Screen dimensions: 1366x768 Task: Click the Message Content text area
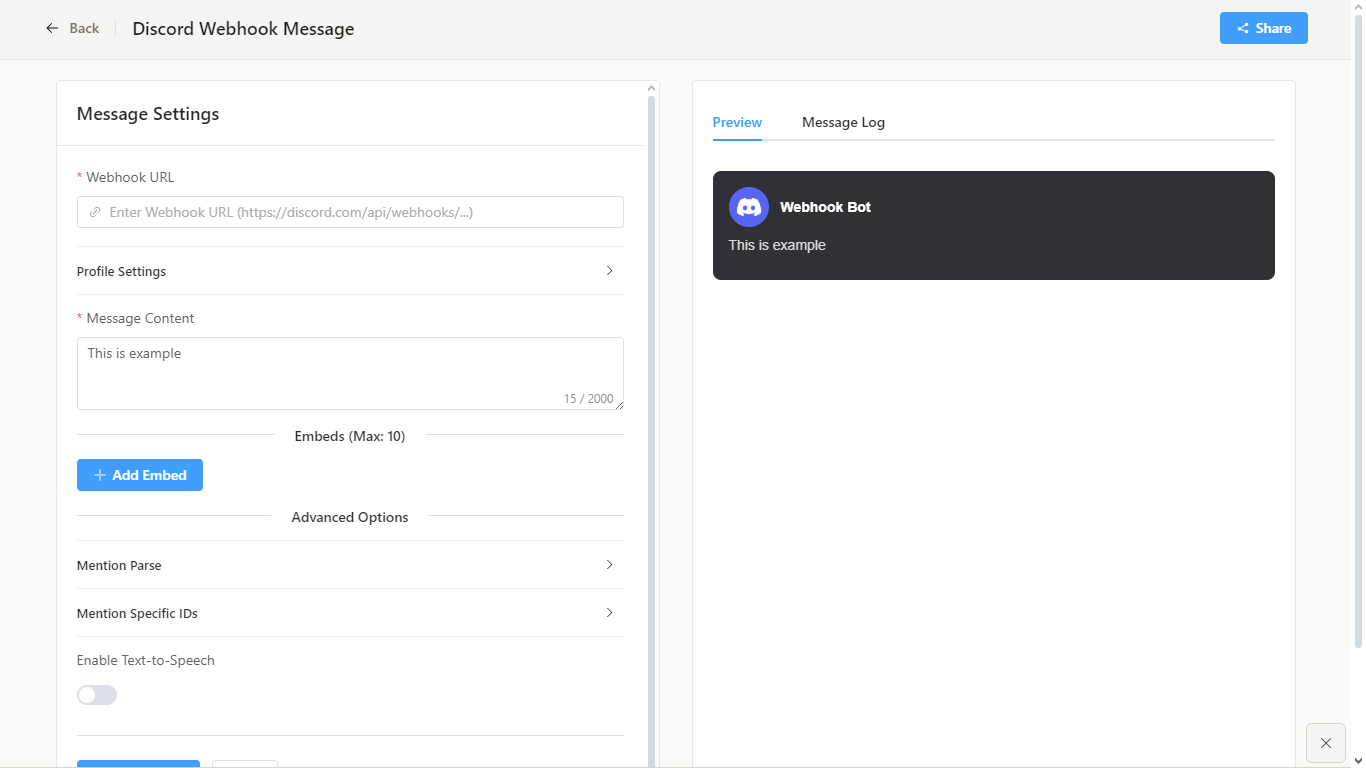click(350, 373)
